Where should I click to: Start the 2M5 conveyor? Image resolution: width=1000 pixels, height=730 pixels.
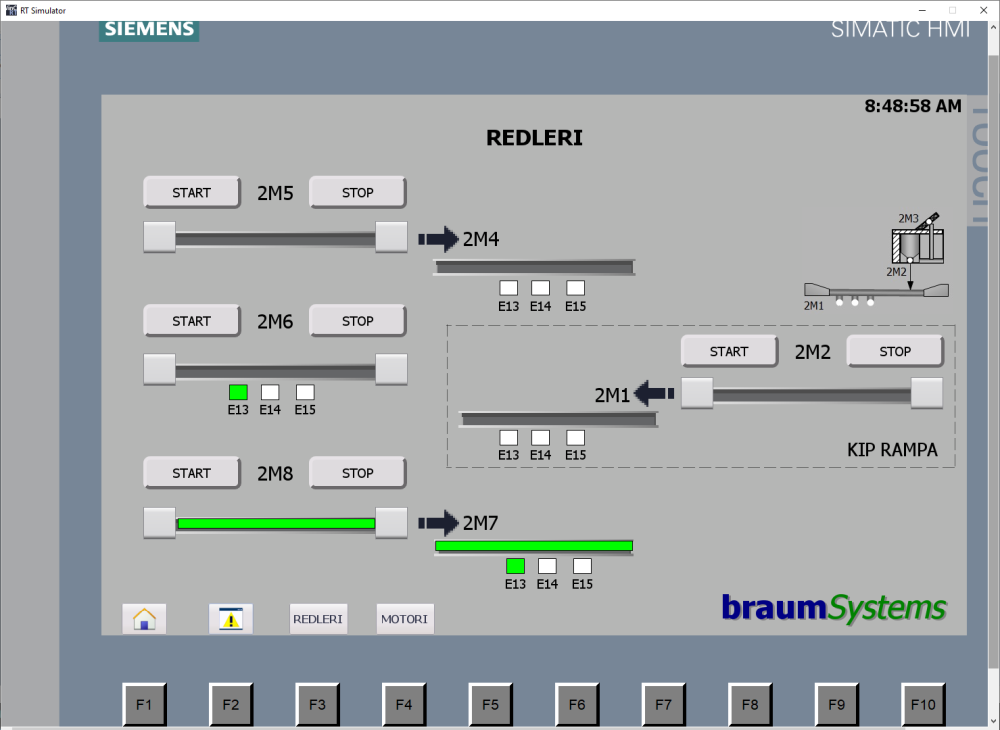point(192,192)
